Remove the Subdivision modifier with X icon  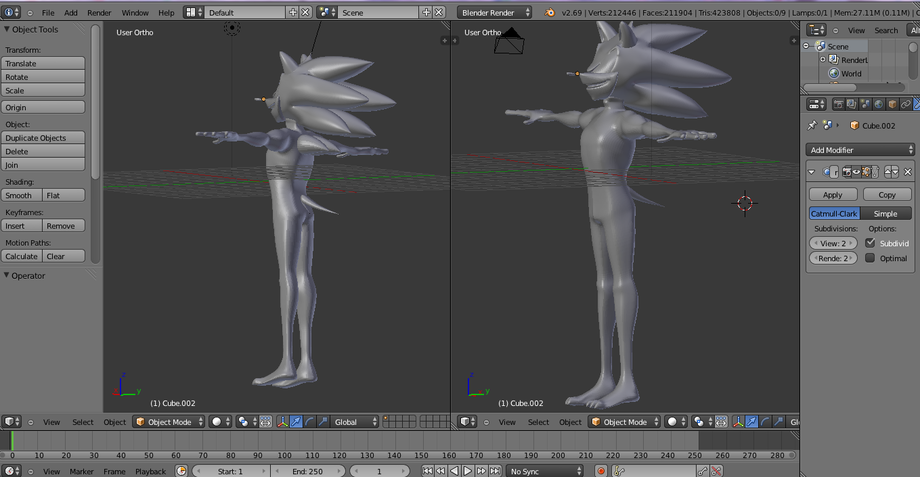point(908,172)
